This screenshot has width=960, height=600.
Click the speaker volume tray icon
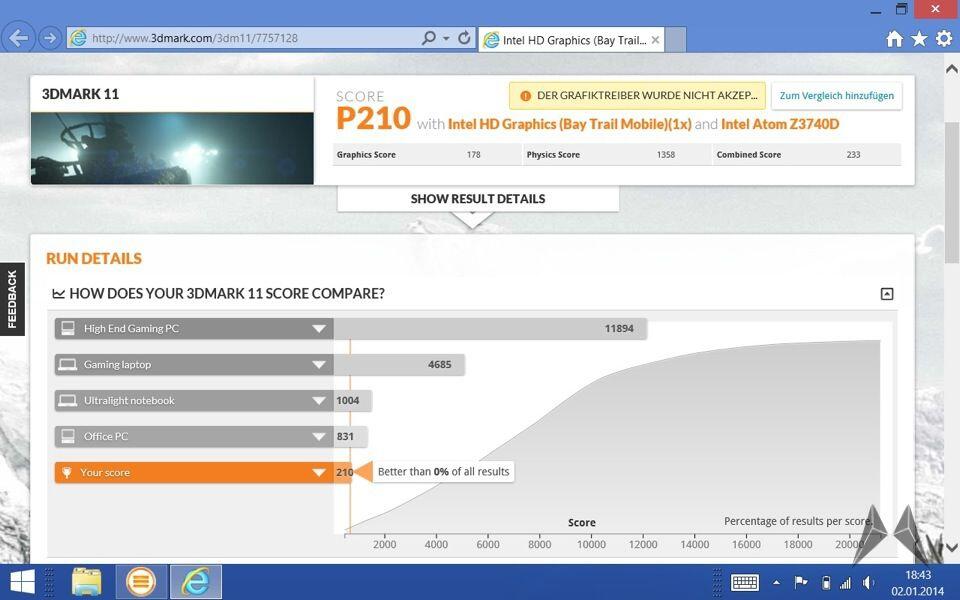[x=869, y=582]
